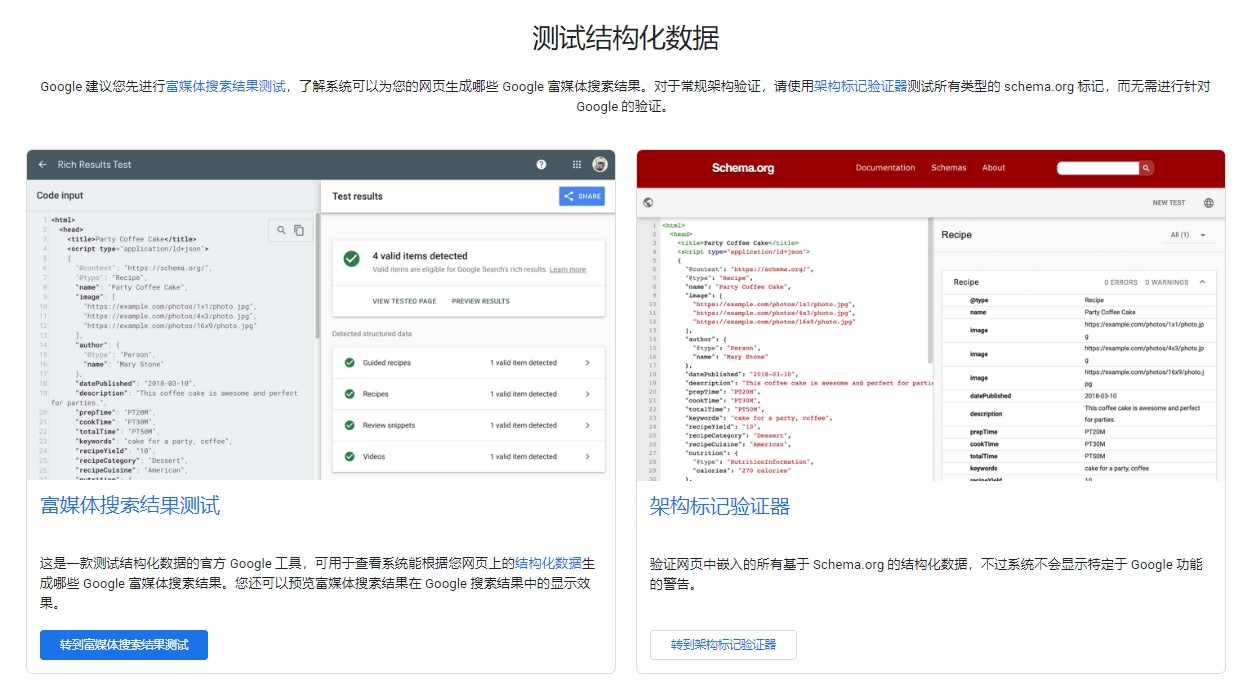
Task: Open 架构标记验证器 link in intro paragraph
Action: 860,87
